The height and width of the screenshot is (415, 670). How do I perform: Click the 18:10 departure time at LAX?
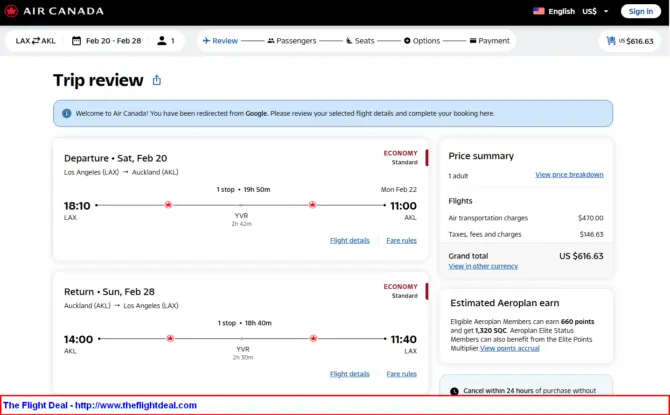[x=77, y=206]
